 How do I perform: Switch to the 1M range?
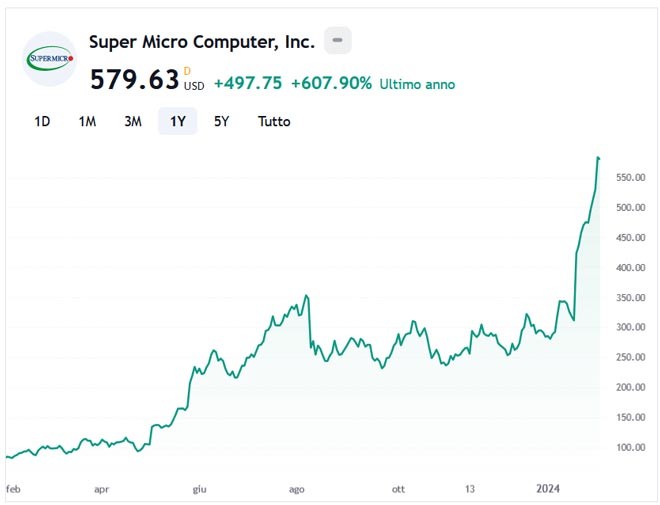point(87,122)
